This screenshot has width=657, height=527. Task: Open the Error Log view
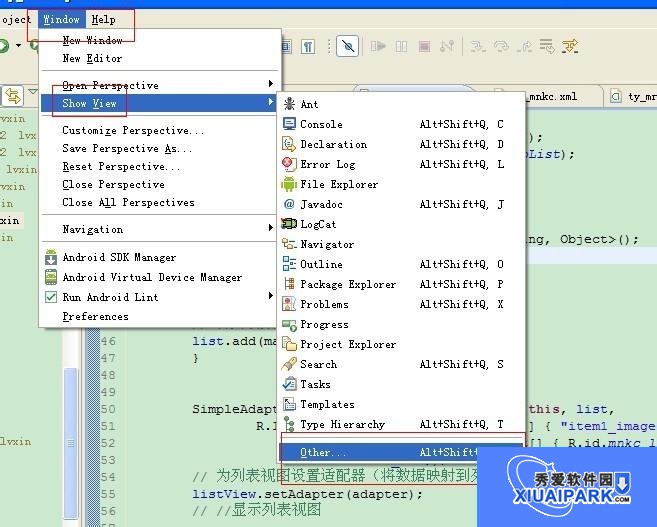[x=401, y=164]
